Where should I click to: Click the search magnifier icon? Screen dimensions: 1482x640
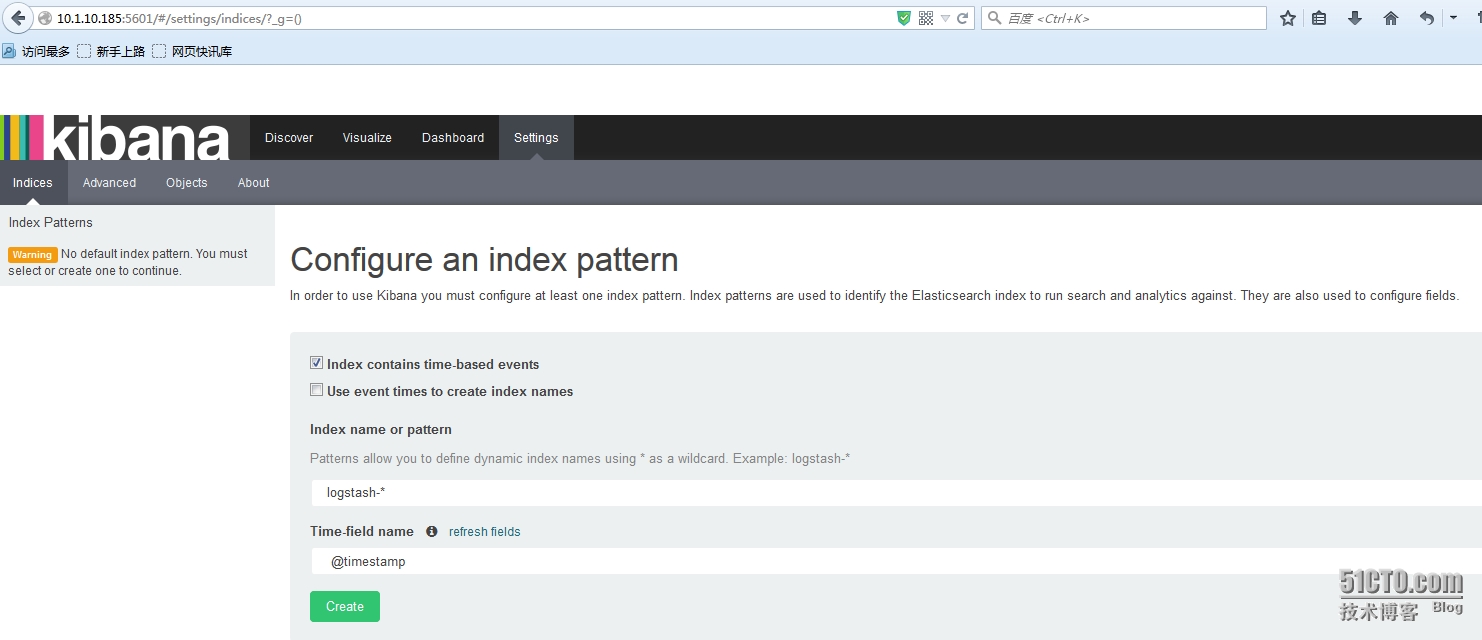994,18
